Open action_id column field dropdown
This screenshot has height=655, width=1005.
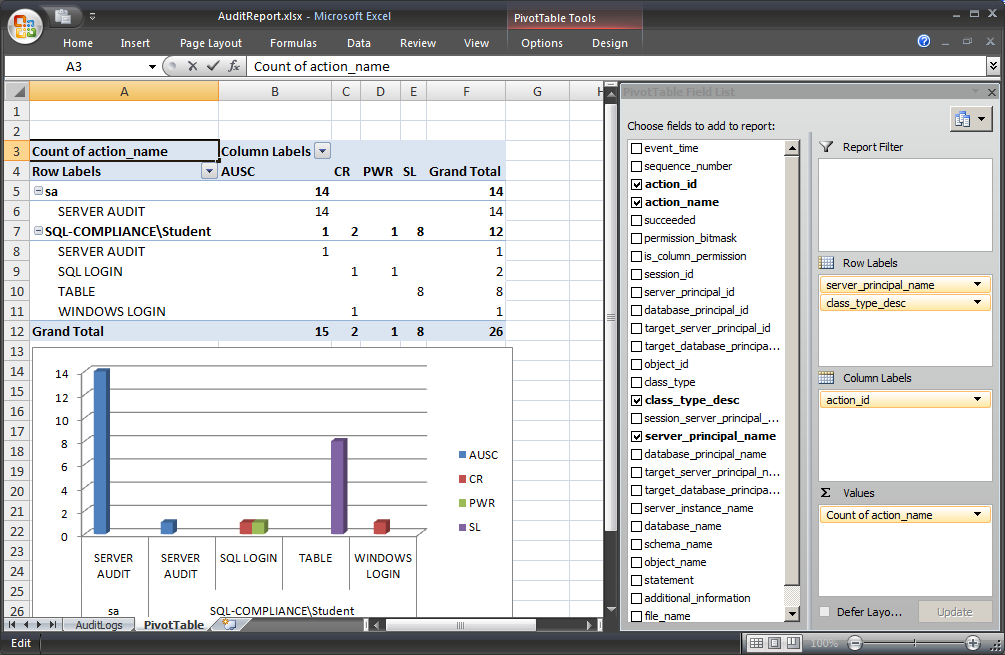[x=977, y=399]
